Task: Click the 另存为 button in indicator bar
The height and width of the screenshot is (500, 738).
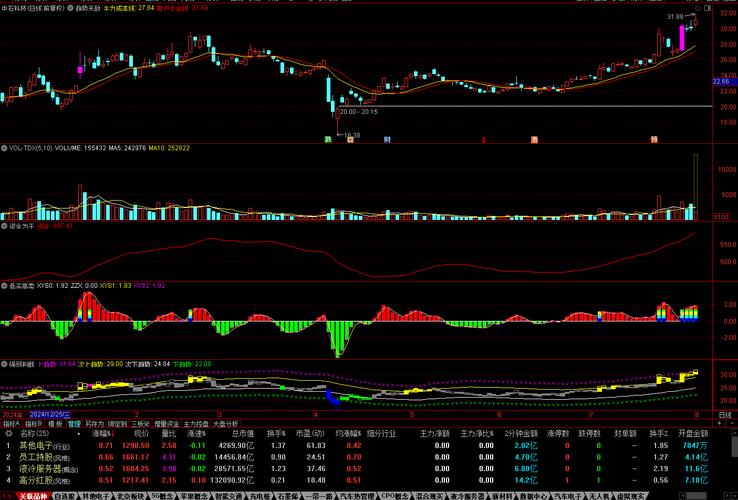Action: (x=94, y=423)
